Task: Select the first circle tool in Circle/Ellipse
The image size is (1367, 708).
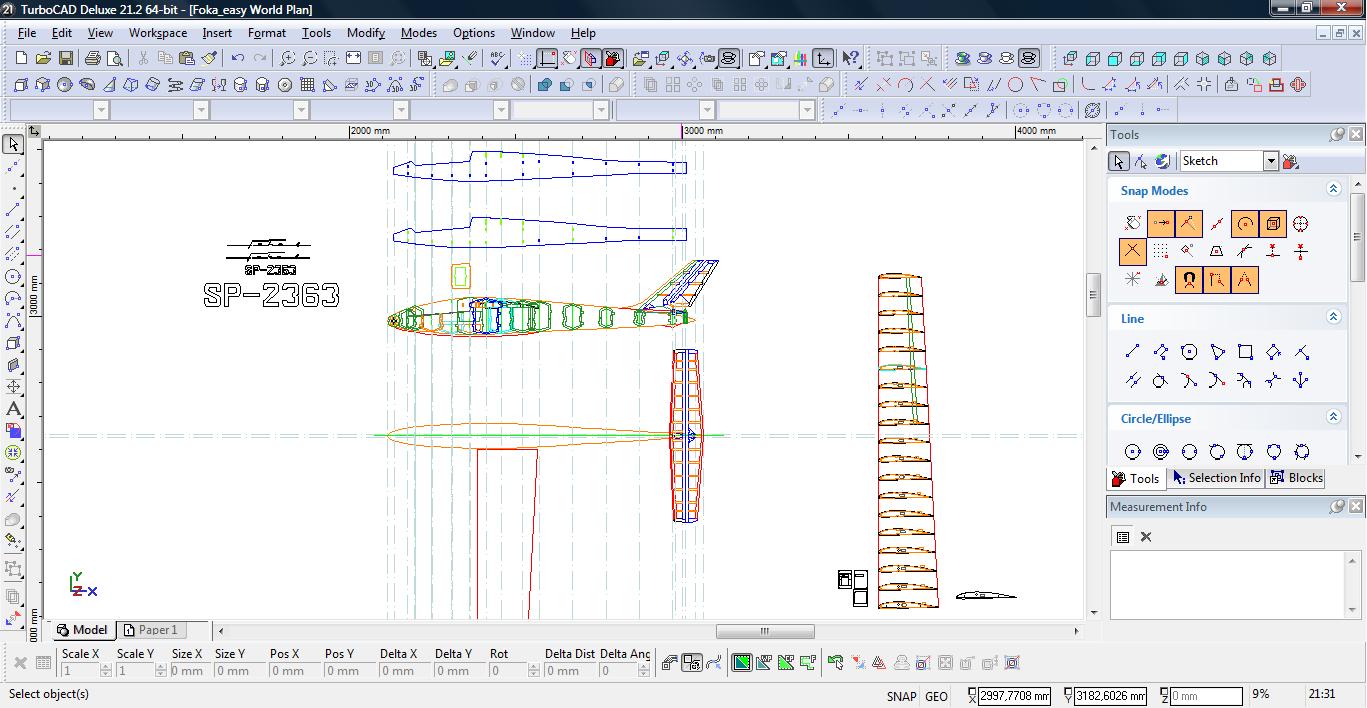Action: pyautogui.click(x=1132, y=452)
